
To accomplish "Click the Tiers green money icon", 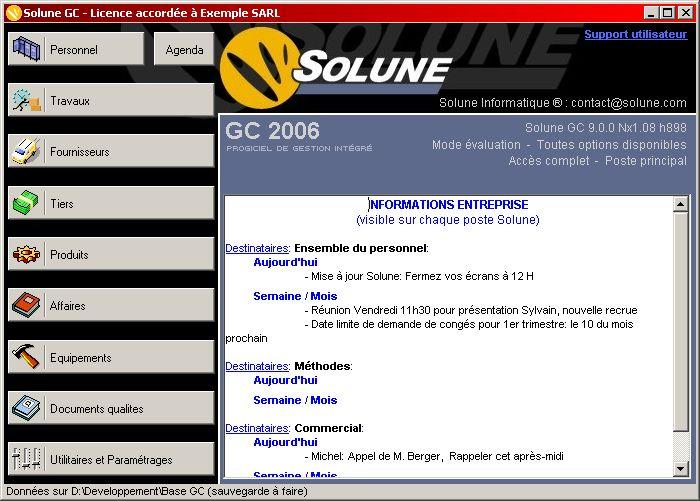I will [x=26, y=203].
